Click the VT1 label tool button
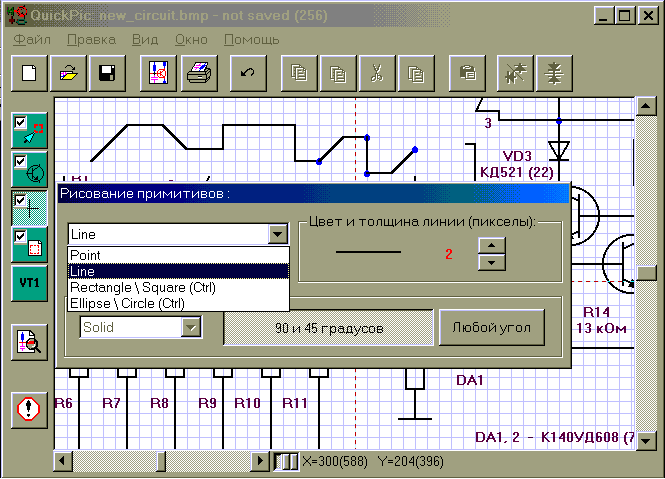Screen dimensions: 665x479 point(29,283)
